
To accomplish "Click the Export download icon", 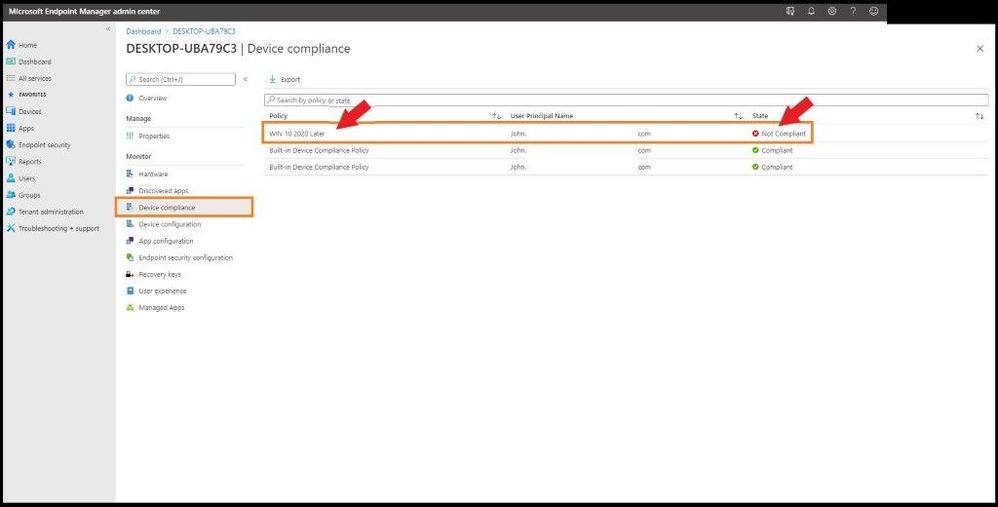I will 272,79.
